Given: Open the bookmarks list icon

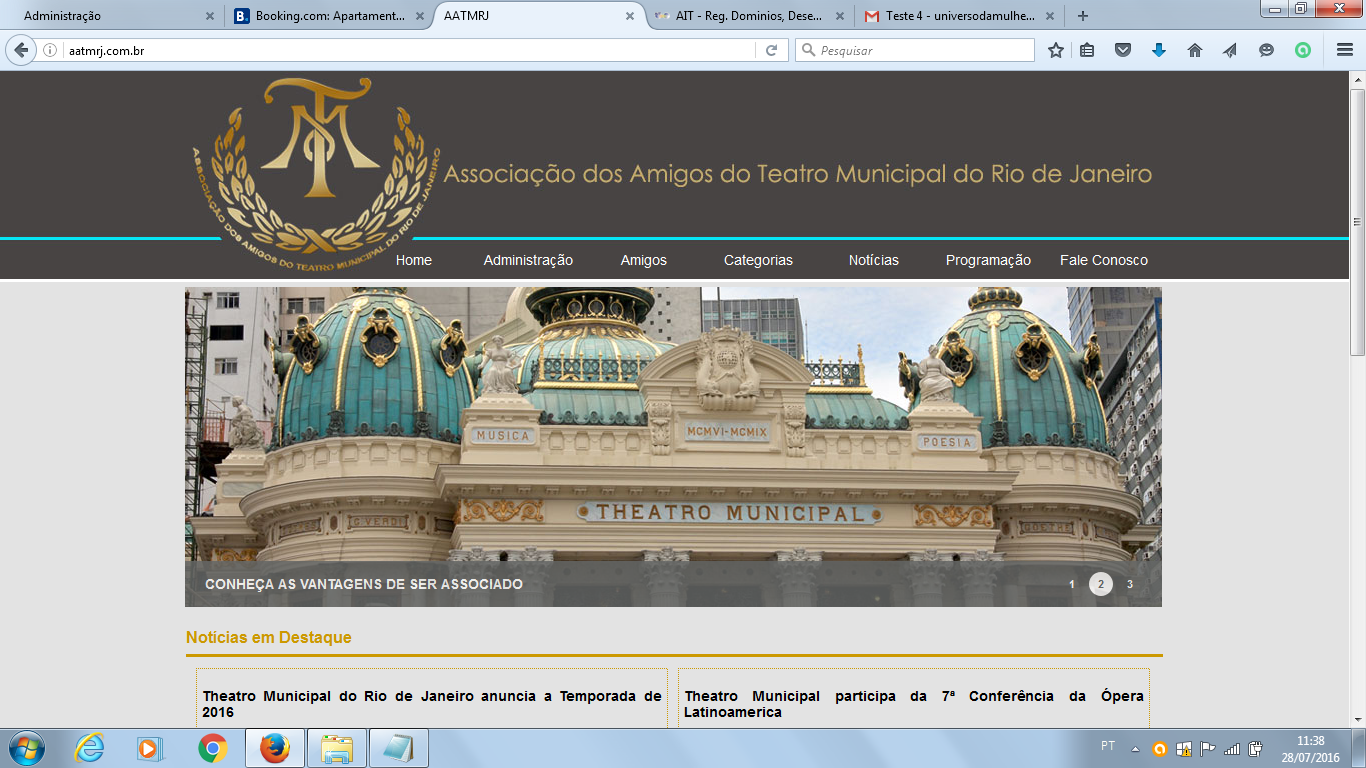Looking at the screenshot, I should point(1087,50).
